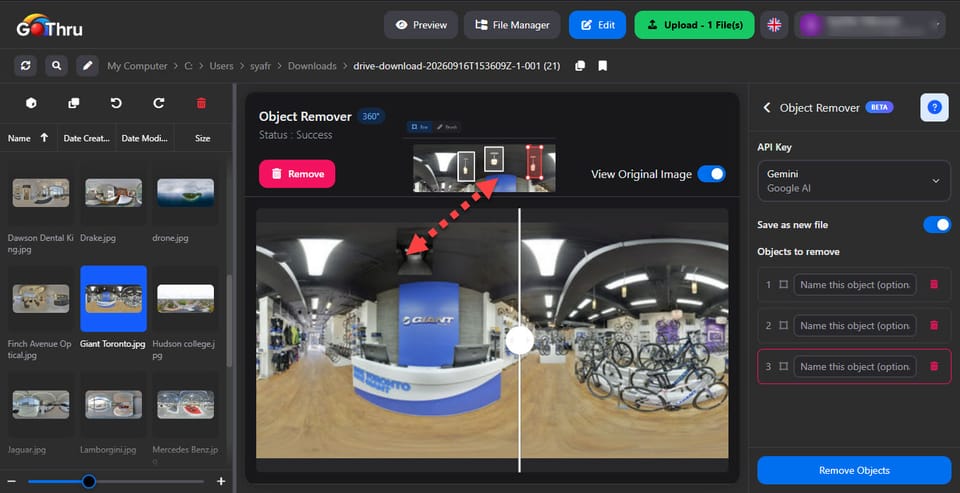Image resolution: width=960 pixels, height=493 pixels.
Task: Click the blue Edit button
Action: pos(598,25)
